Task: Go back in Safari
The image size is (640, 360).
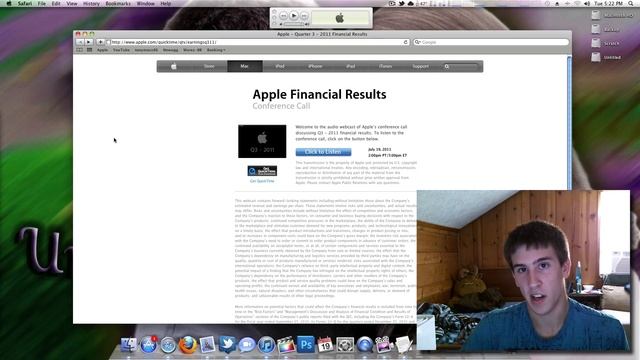Action: coord(80,42)
